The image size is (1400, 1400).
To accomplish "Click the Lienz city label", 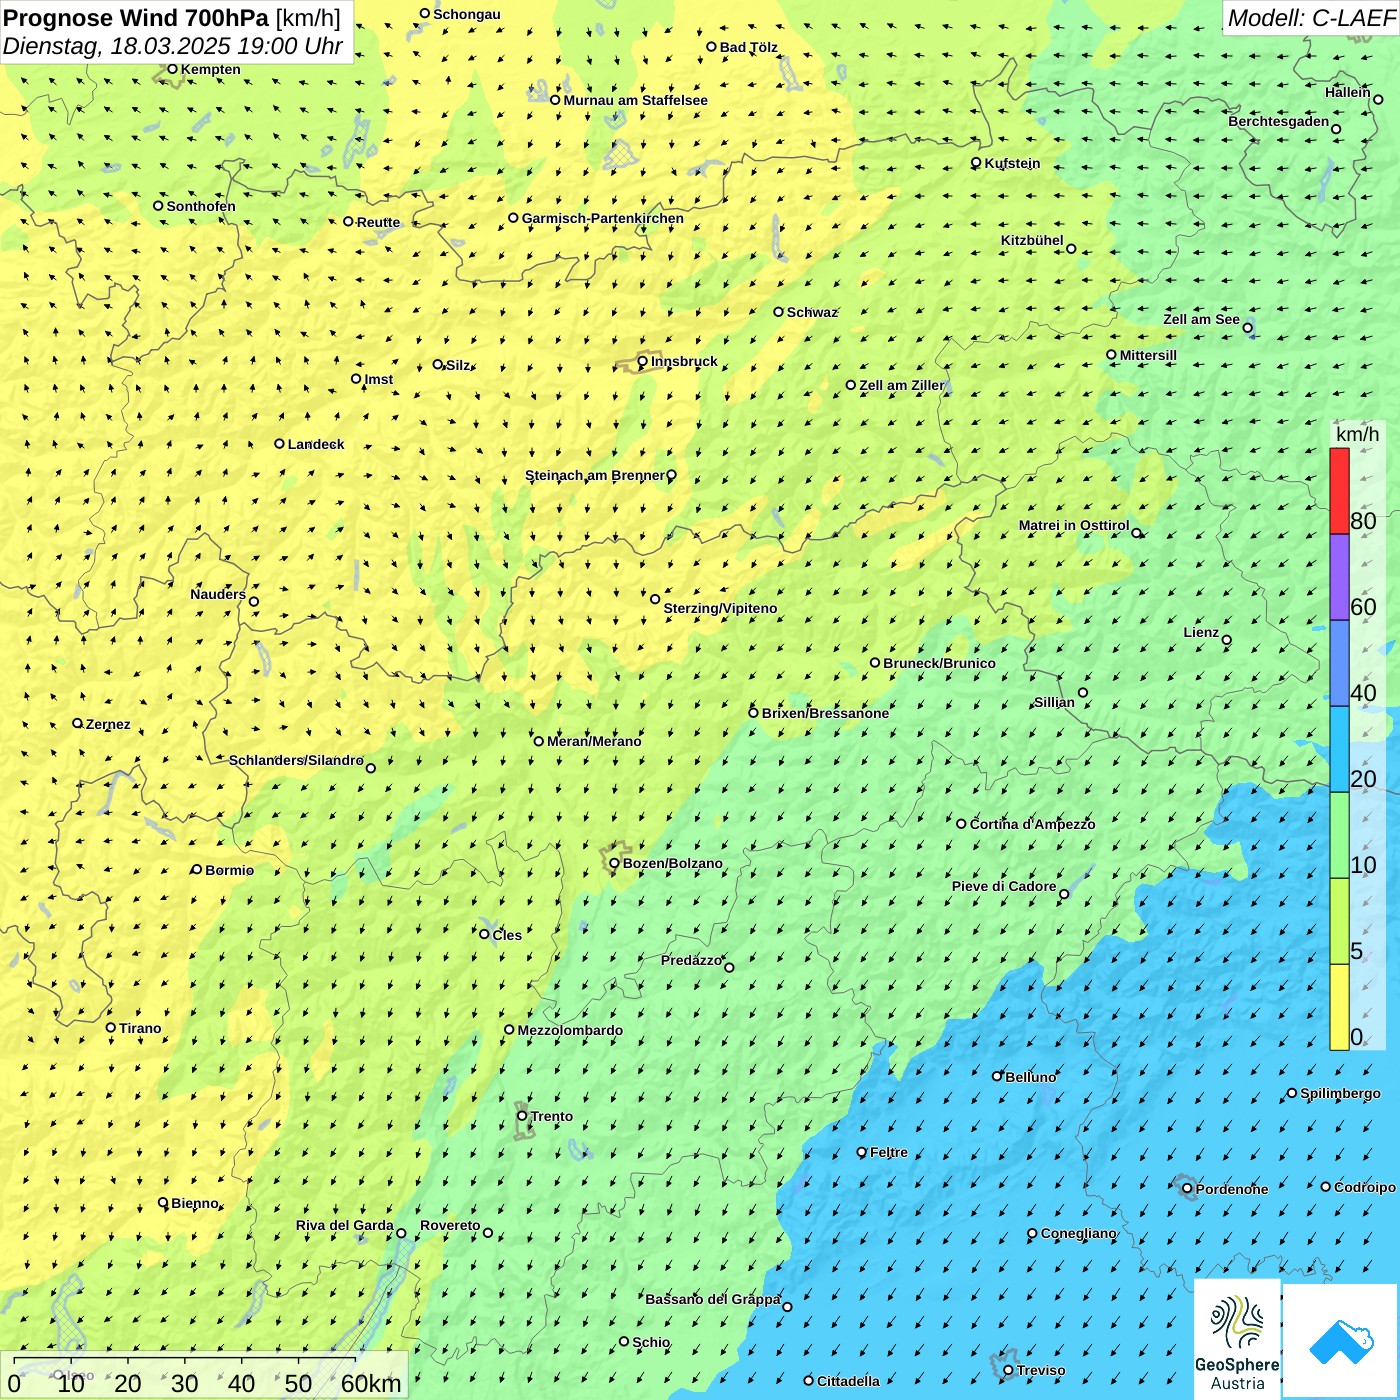I will (1201, 632).
